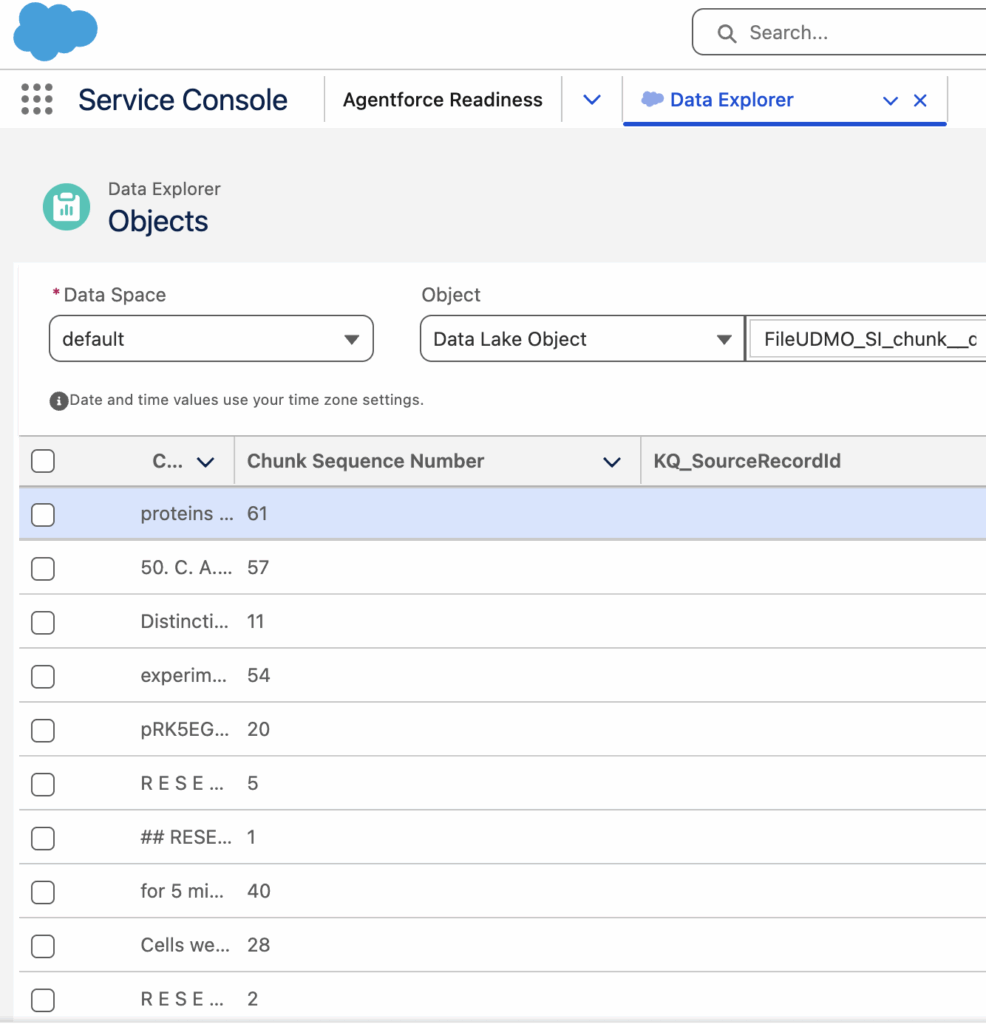Open the Data Space dropdown
The height and width of the screenshot is (1024, 986).
(211, 339)
